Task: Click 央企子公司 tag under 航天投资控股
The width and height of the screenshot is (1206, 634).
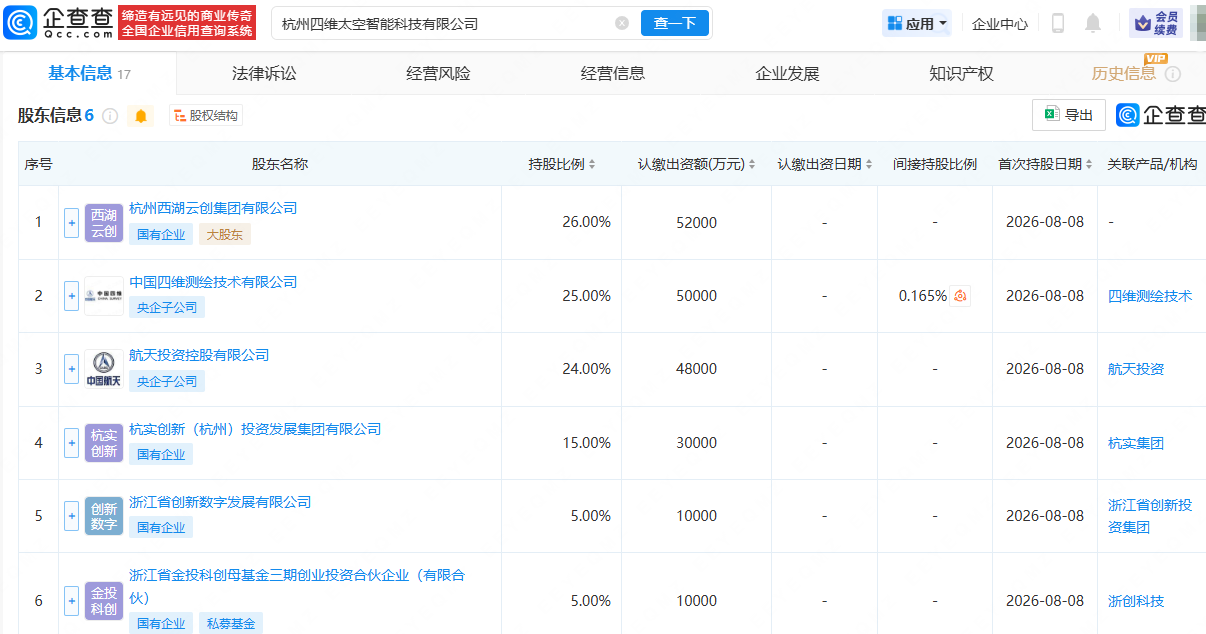Action: click(167, 381)
